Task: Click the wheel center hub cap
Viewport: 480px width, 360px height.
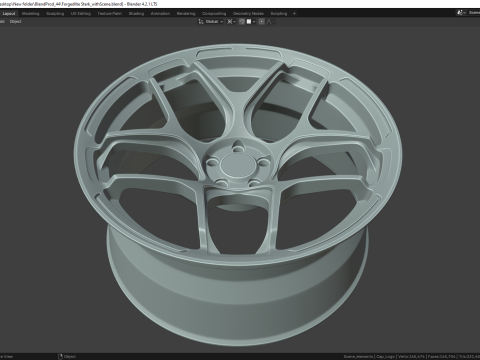Action: point(237,165)
